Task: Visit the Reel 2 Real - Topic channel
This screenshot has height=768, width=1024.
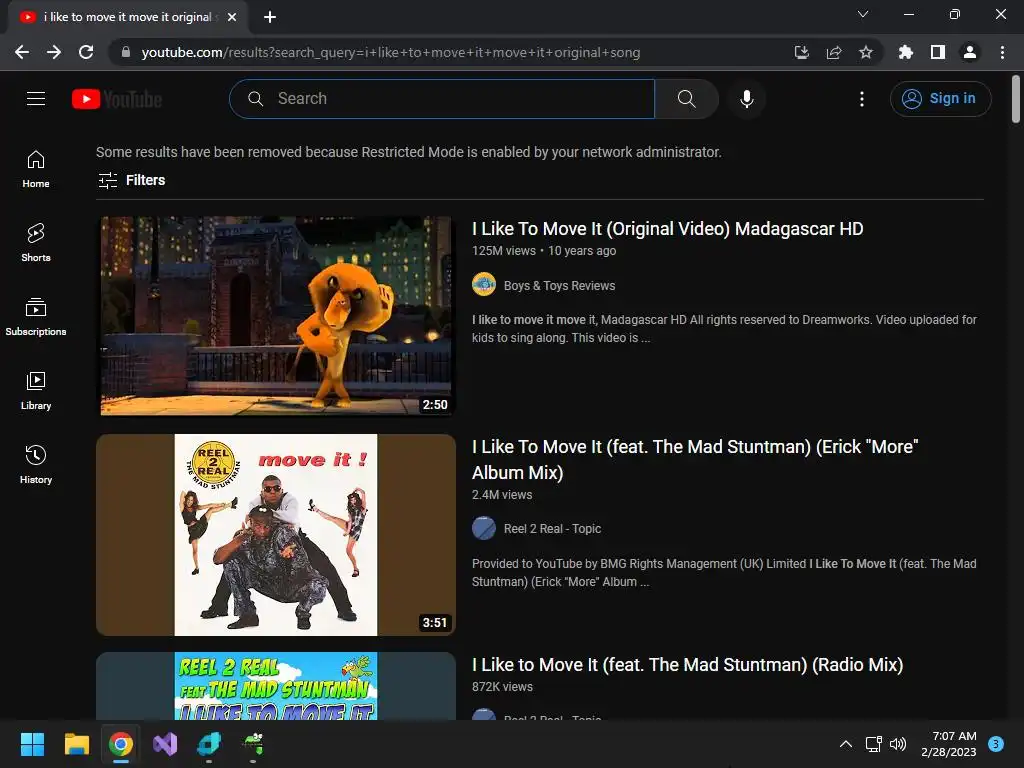Action: [552, 529]
